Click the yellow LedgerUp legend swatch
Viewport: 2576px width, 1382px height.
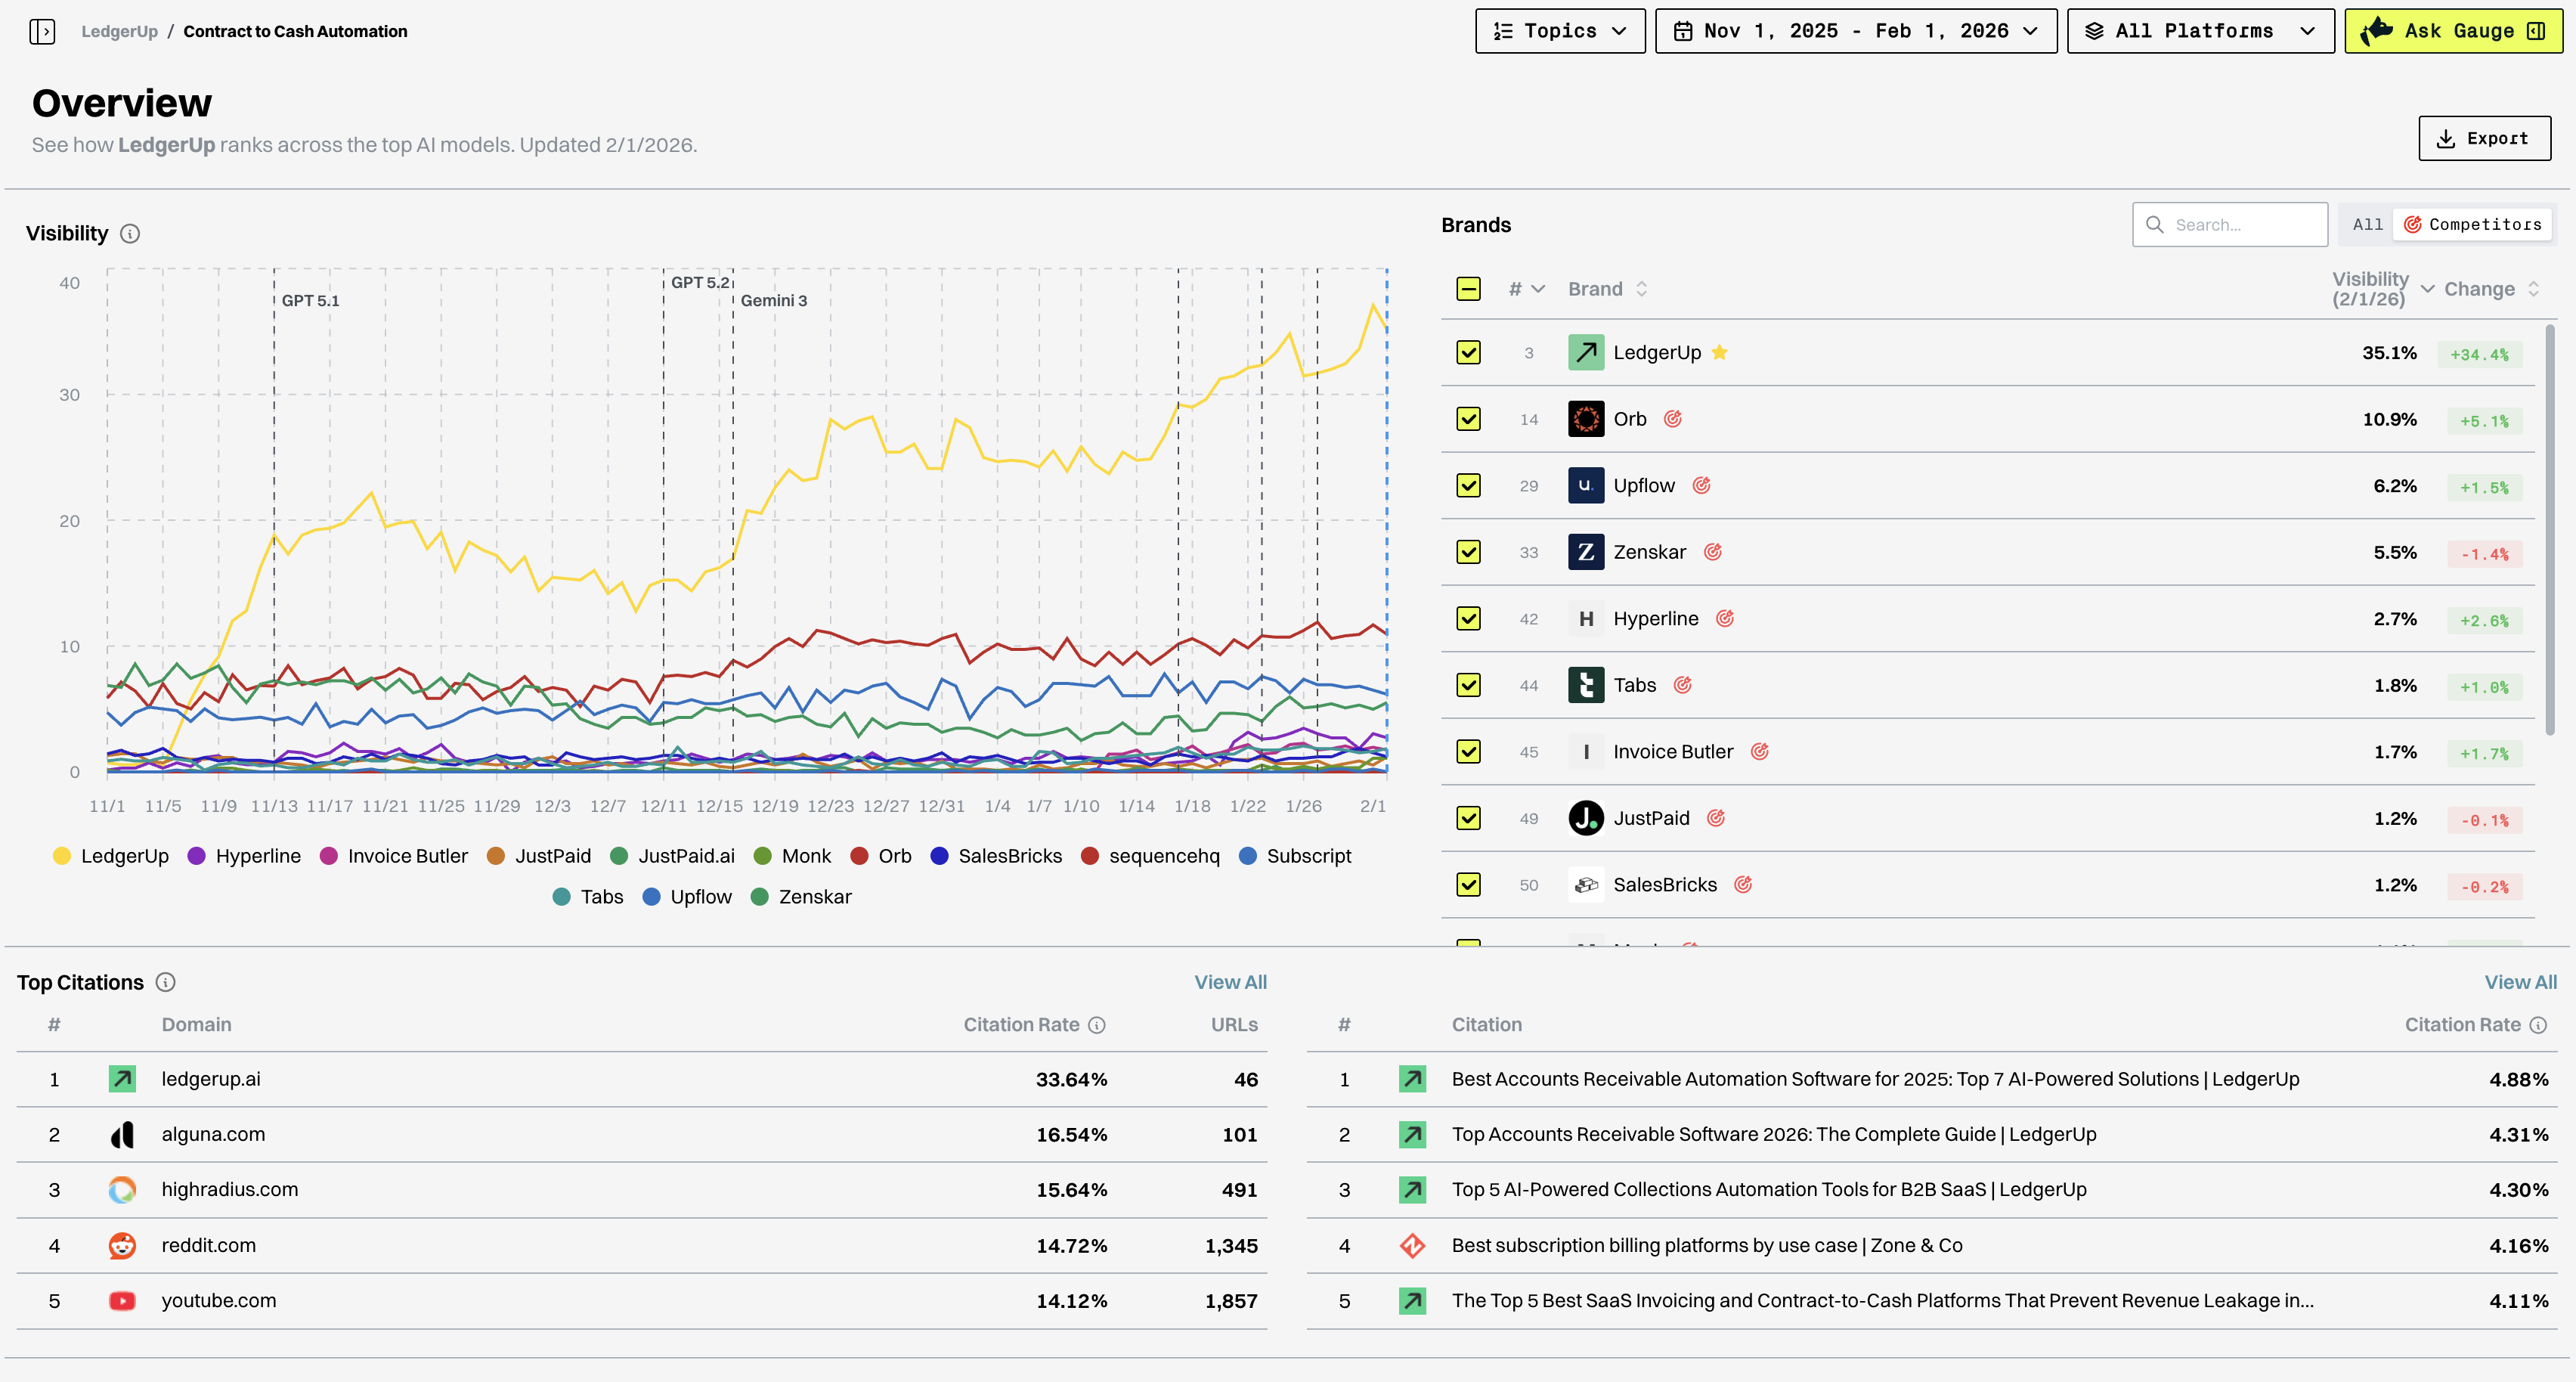point(61,856)
